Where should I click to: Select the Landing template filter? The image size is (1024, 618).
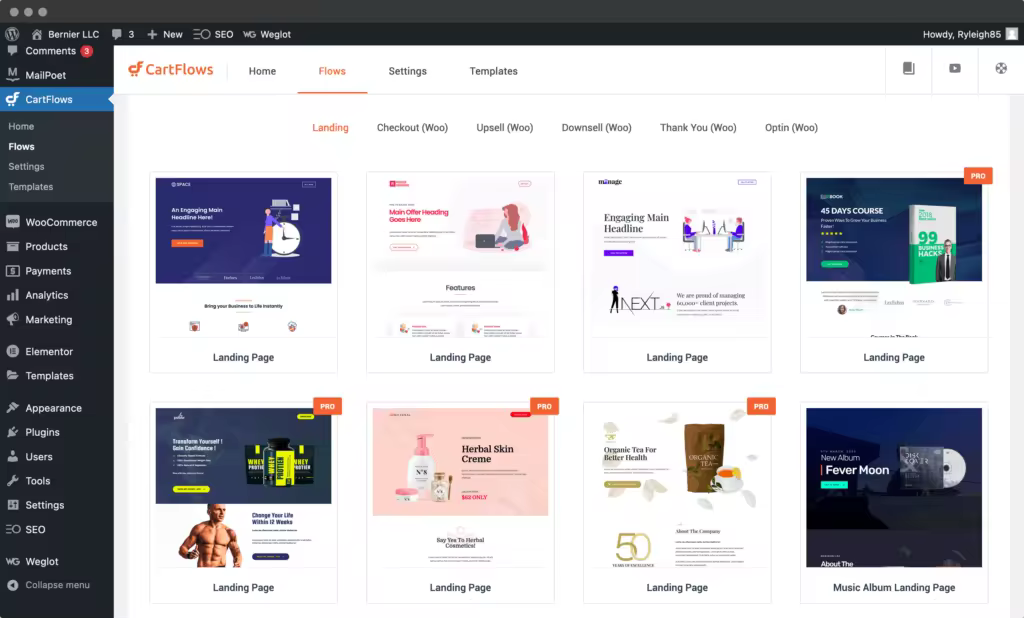click(x=330, y=127)
